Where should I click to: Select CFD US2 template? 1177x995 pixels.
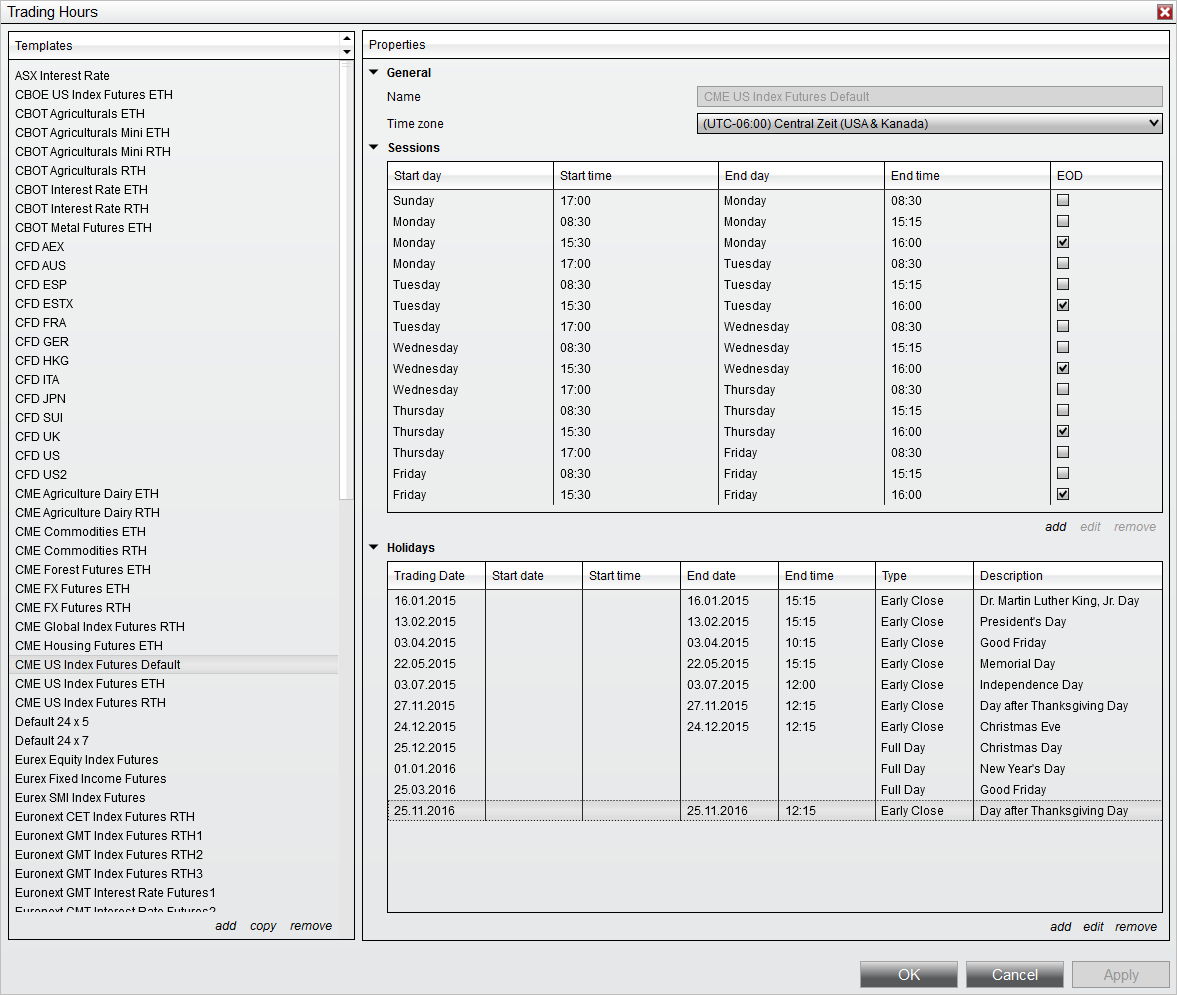(173, 474)
